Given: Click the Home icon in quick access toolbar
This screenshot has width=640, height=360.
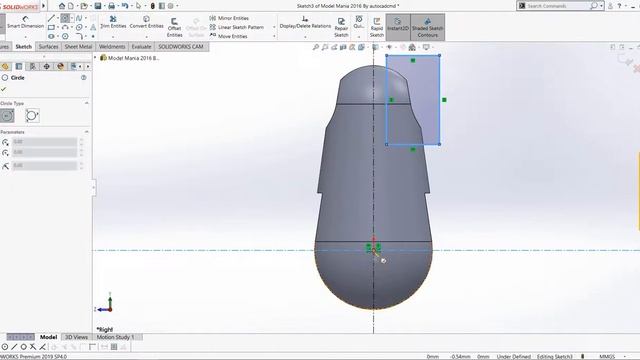Looking at the screenshot, I should (62, 6).
